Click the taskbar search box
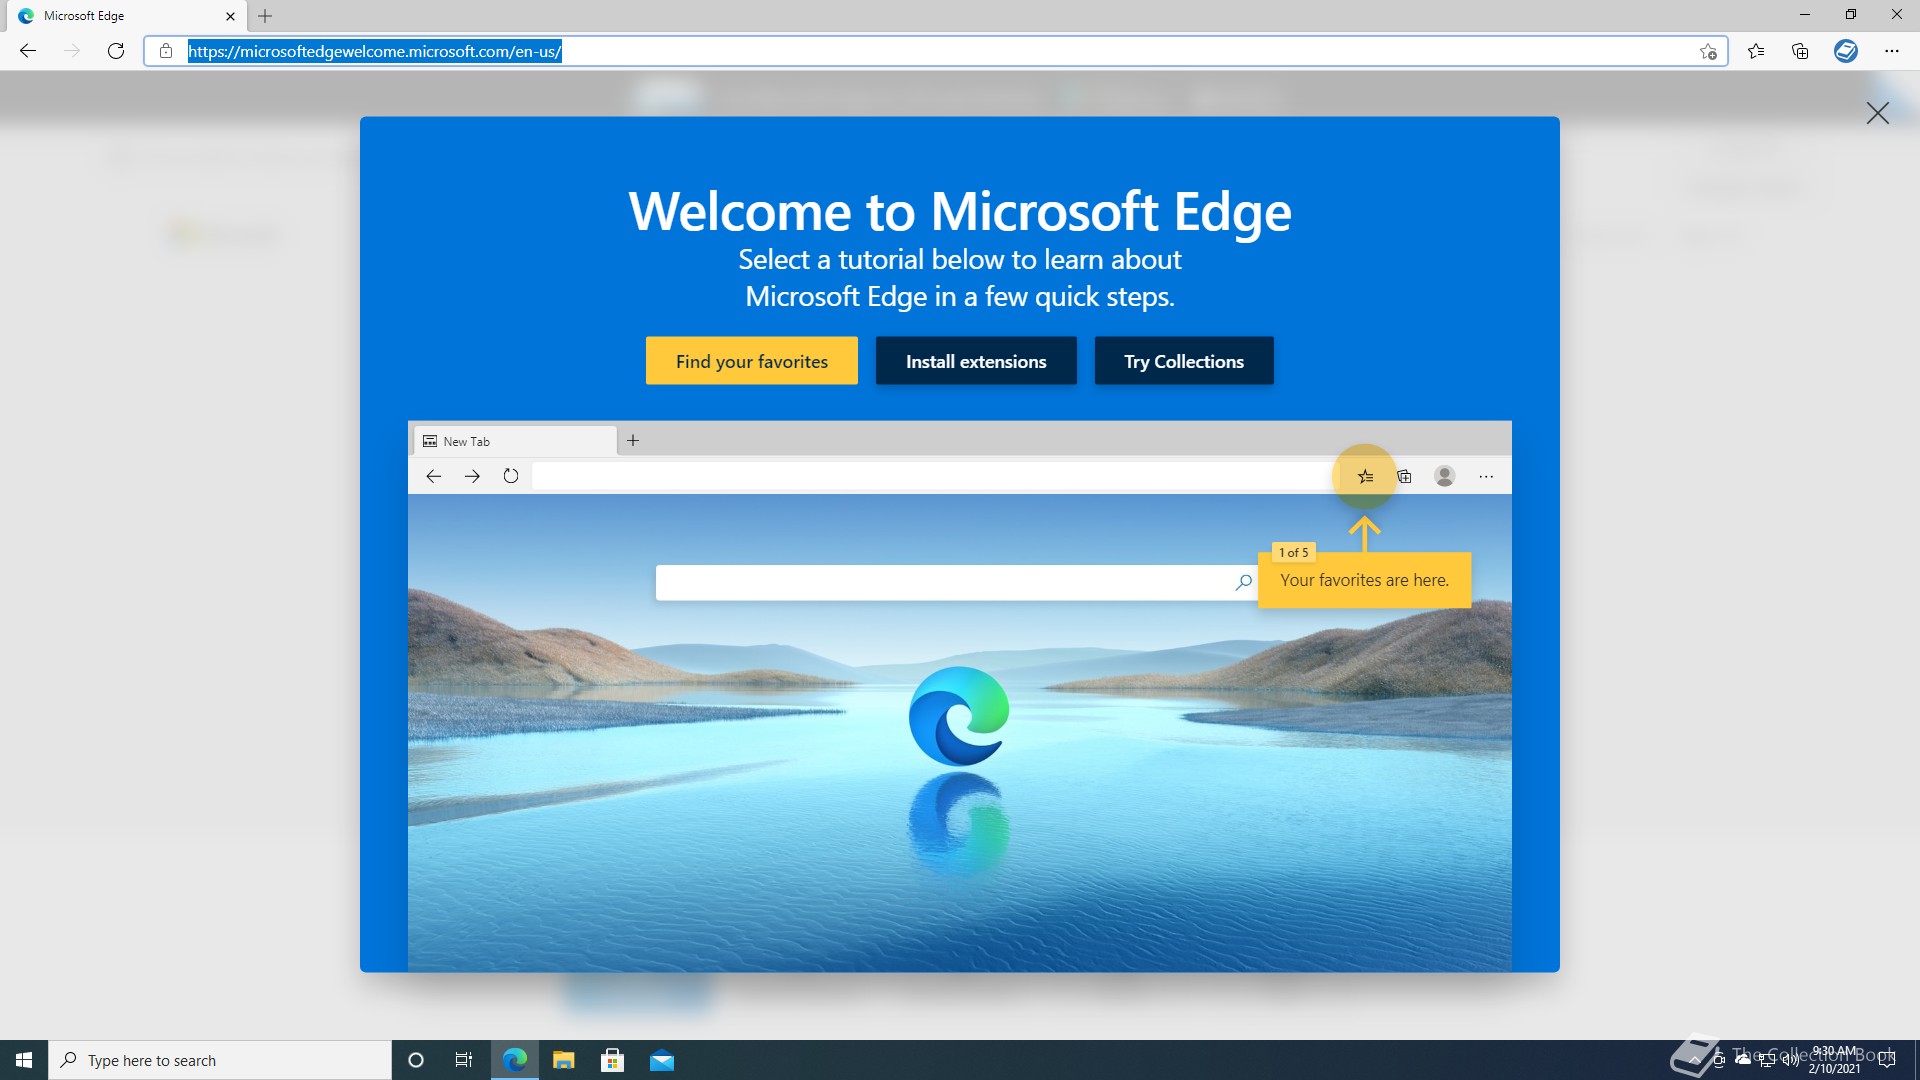Image resolution: width=1920 pixels, height=1080 pixels. click(220, 1060)
